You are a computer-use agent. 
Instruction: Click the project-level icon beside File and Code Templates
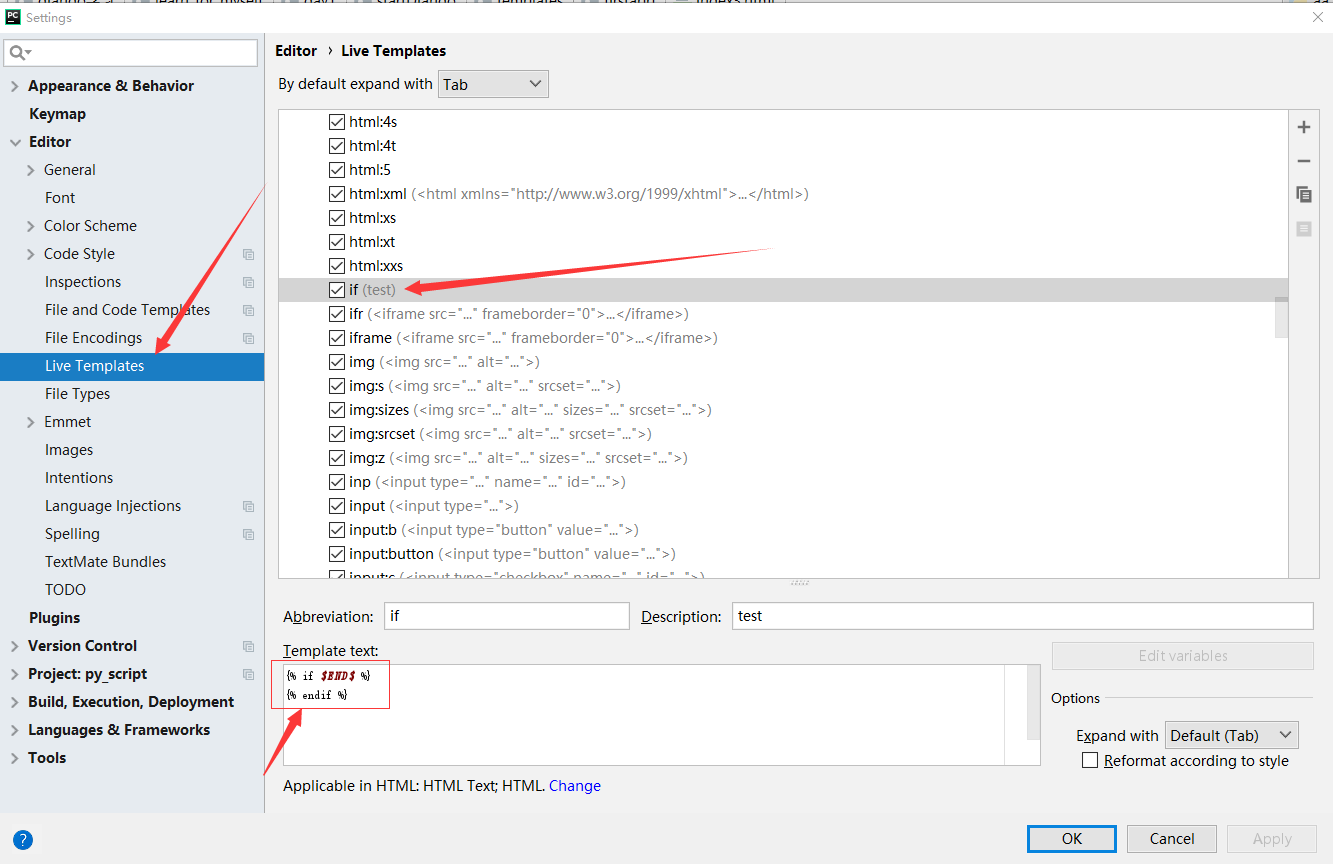(x=248, y=310)
